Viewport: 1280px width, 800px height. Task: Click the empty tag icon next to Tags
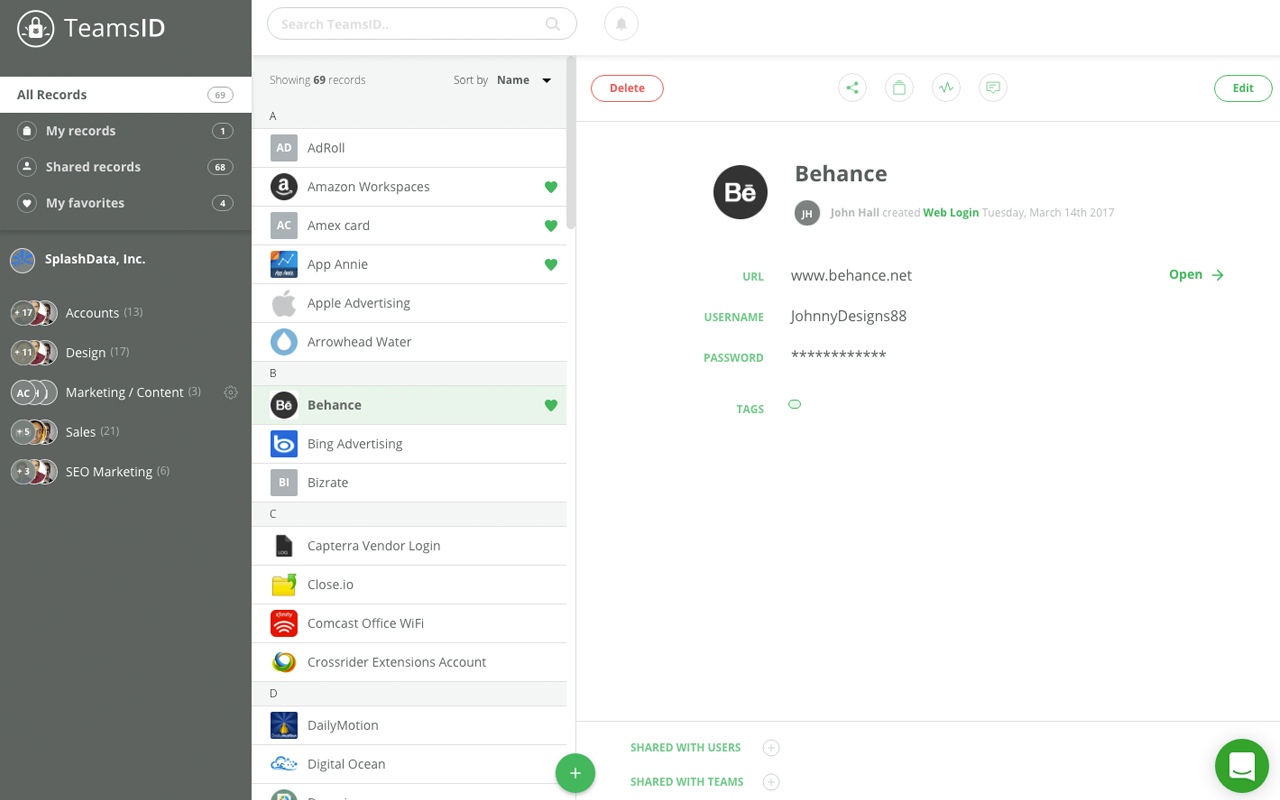795,405
